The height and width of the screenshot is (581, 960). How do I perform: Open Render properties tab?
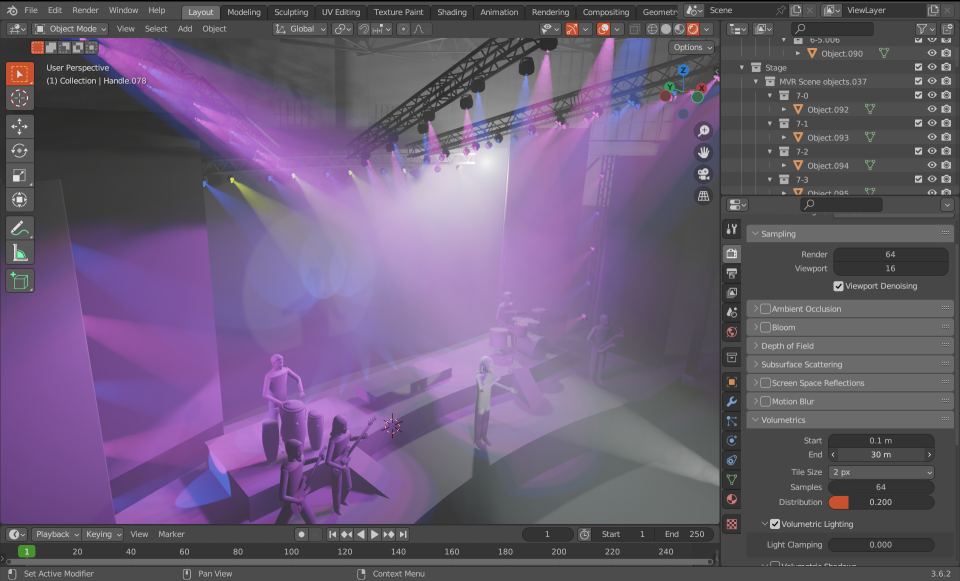coord(732,253)
